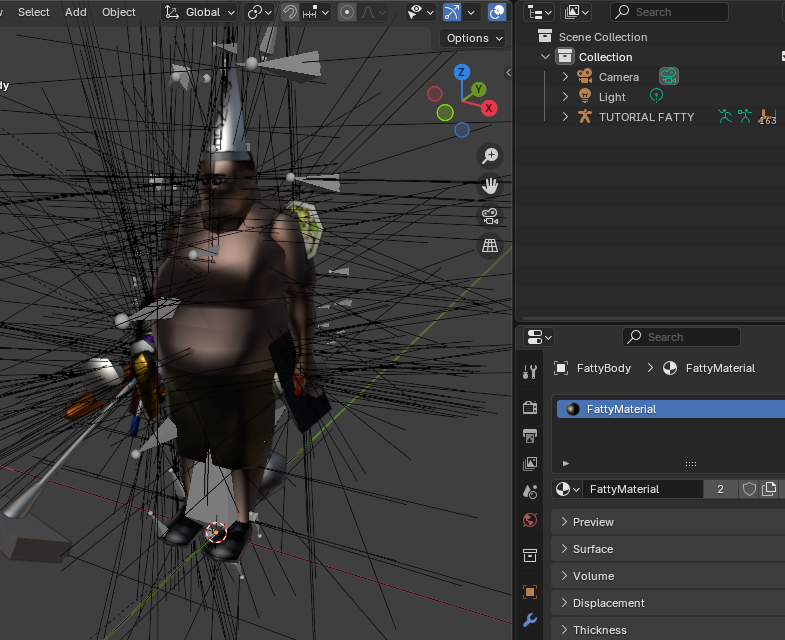The height and width of the screenshot is (640, 785).
Task: Click FattyBody in the properties breadcrumb
Action: point(603,368)
